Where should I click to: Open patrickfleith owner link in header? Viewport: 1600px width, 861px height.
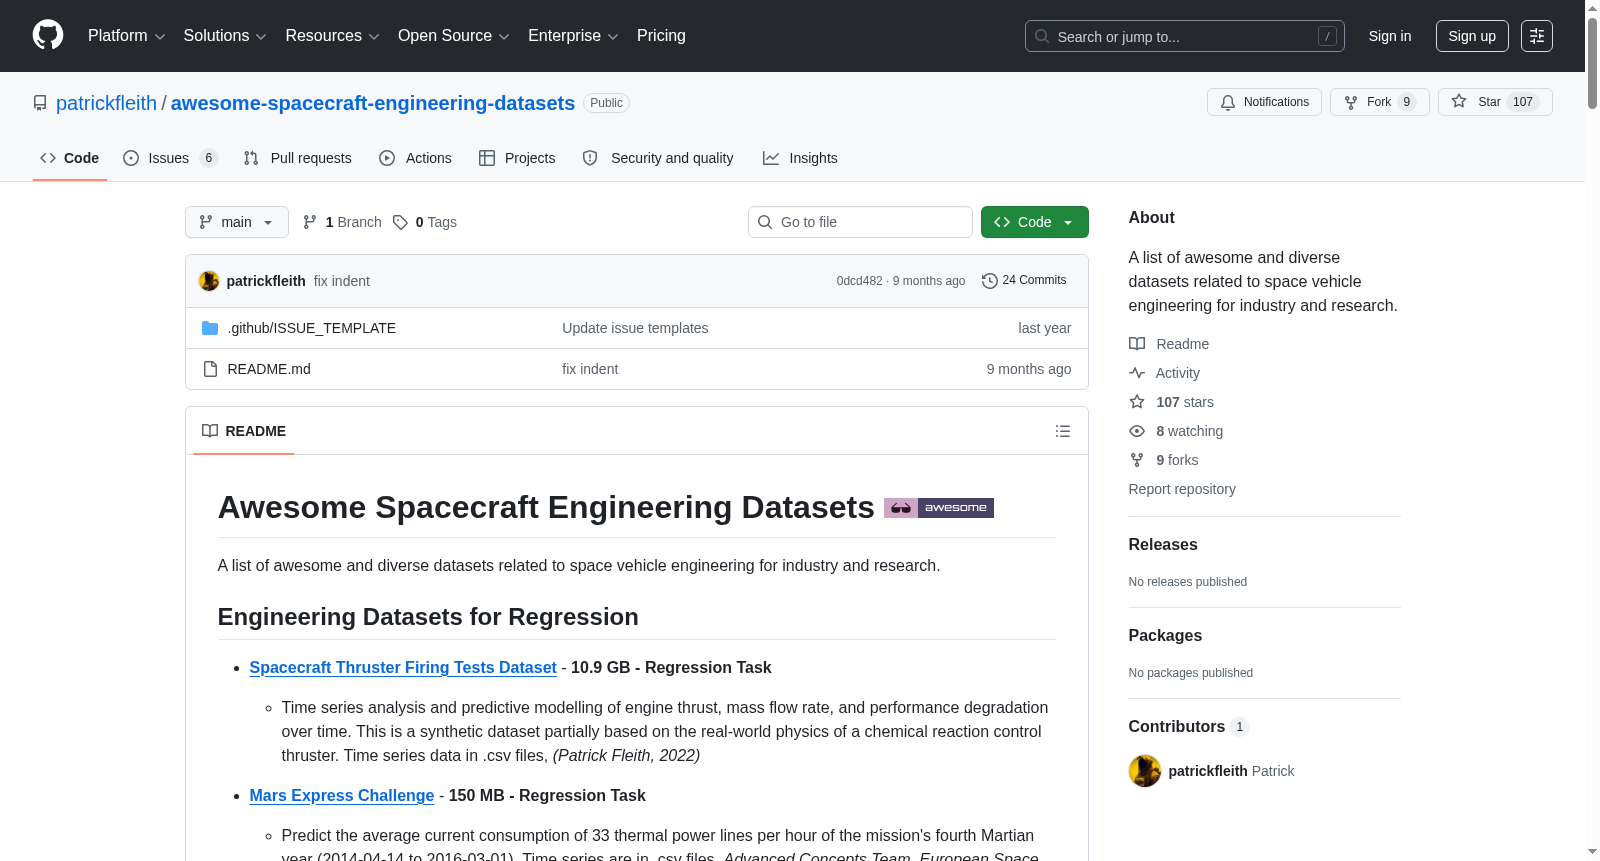click(x=106, y=103)
